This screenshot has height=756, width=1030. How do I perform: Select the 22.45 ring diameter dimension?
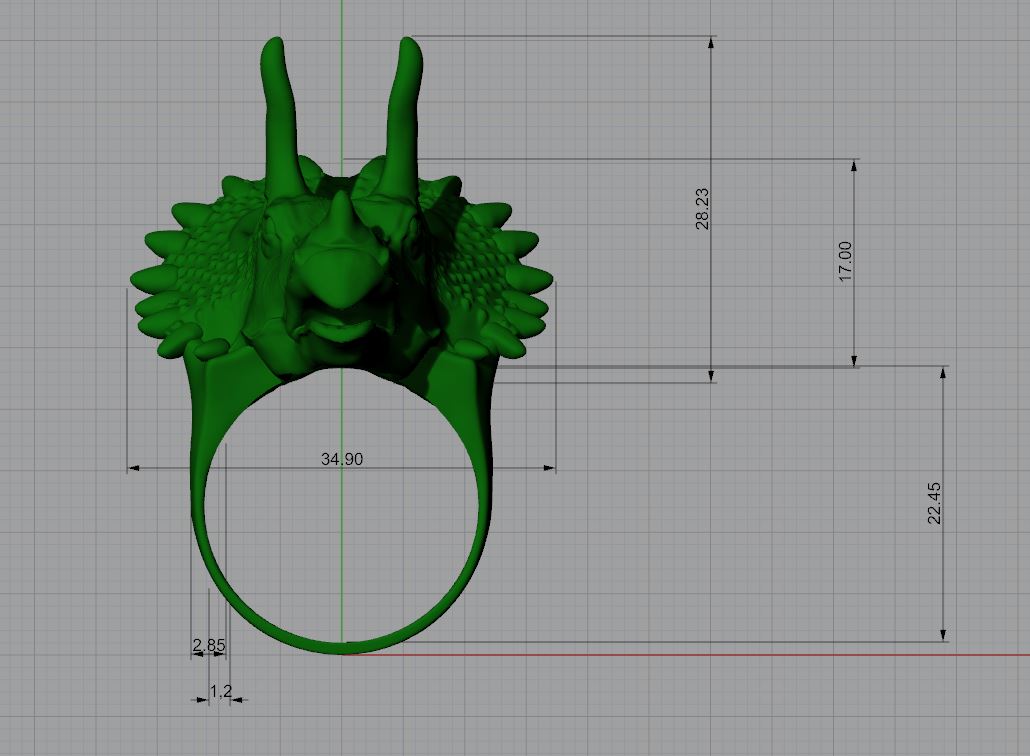click(934, 503)
